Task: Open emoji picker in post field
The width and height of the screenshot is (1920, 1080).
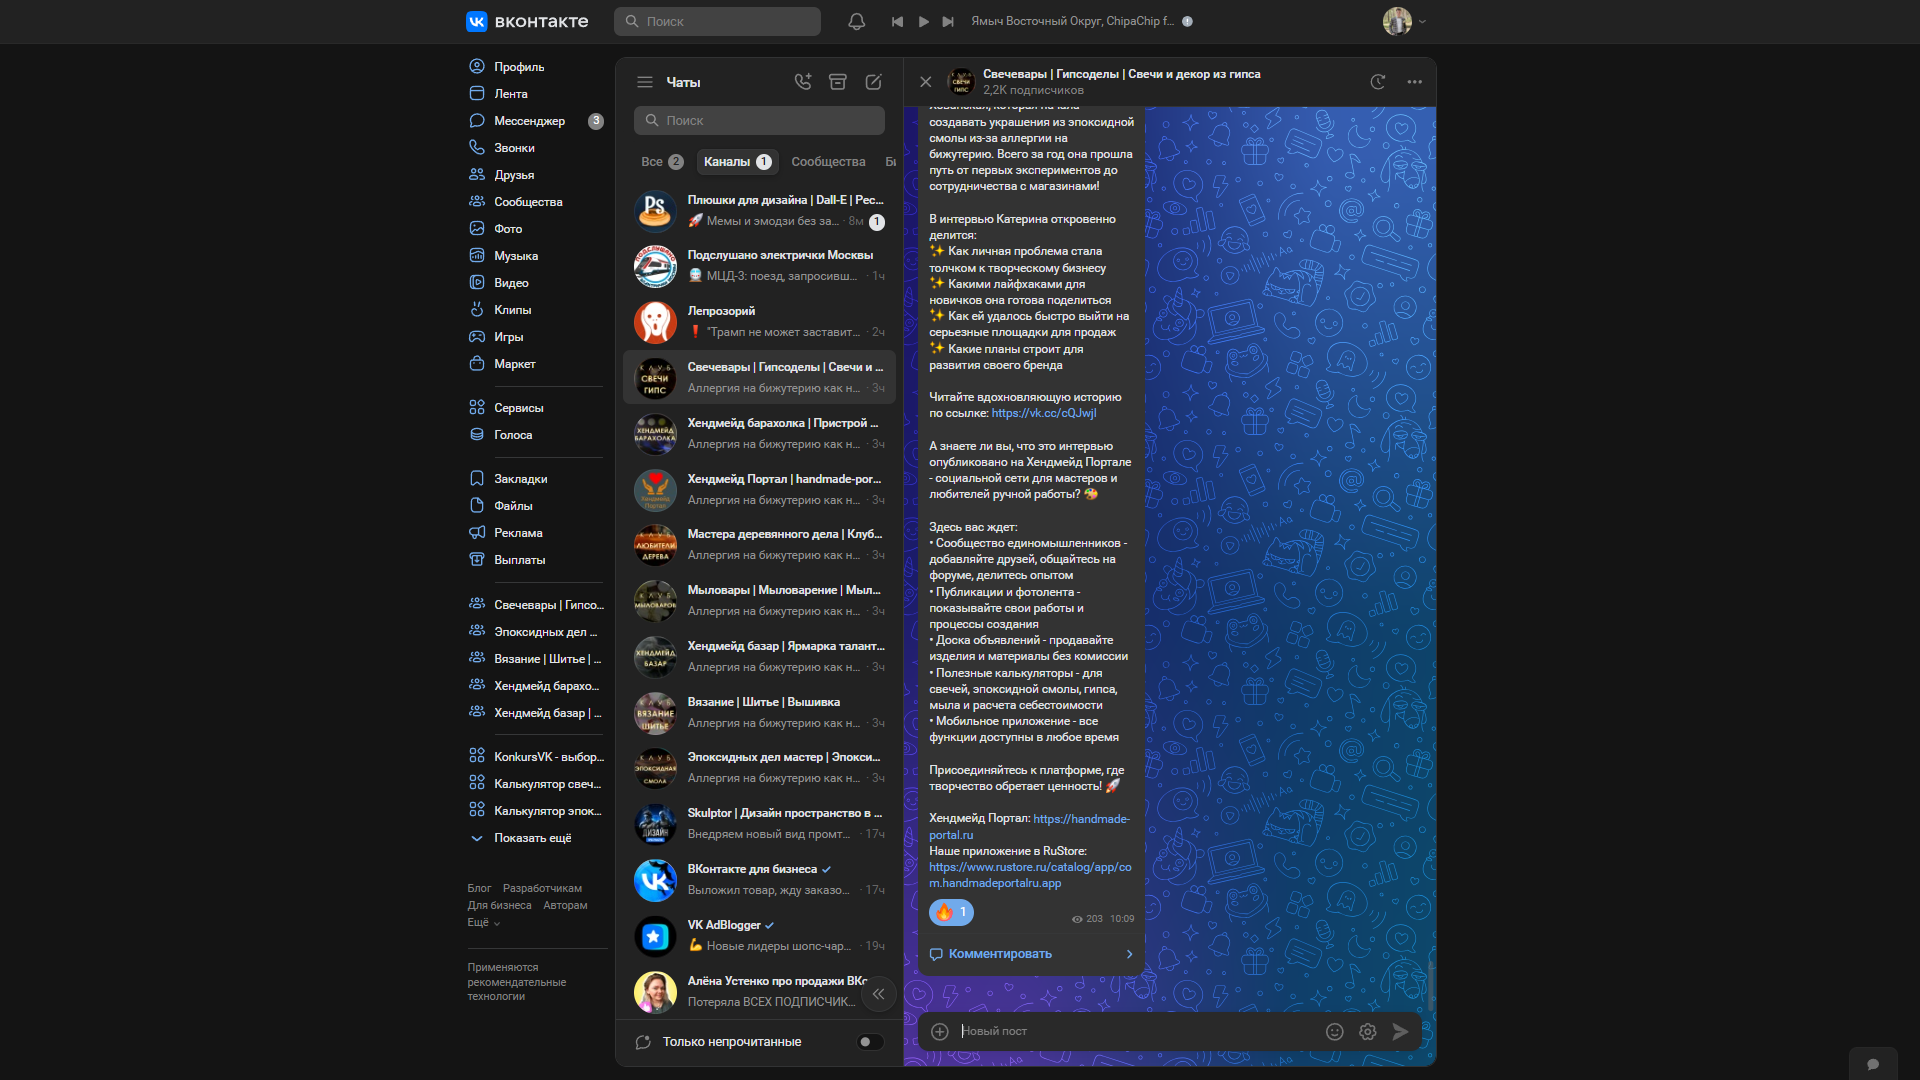Action: [x=1334, y=1031]
